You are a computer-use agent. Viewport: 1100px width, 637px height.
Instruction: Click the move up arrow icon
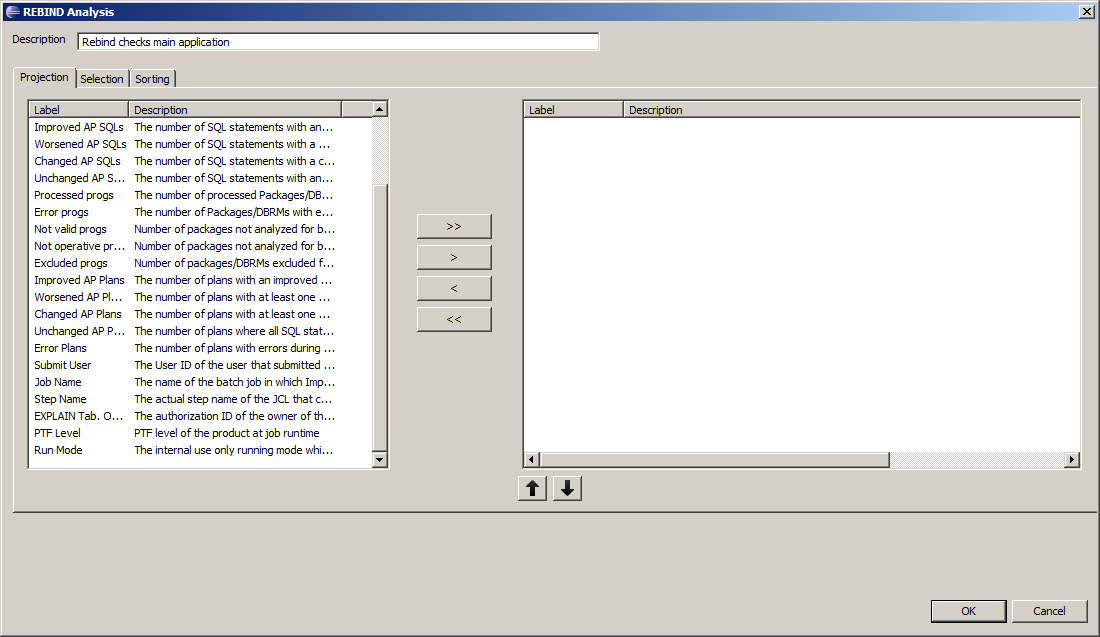[532, 489]
